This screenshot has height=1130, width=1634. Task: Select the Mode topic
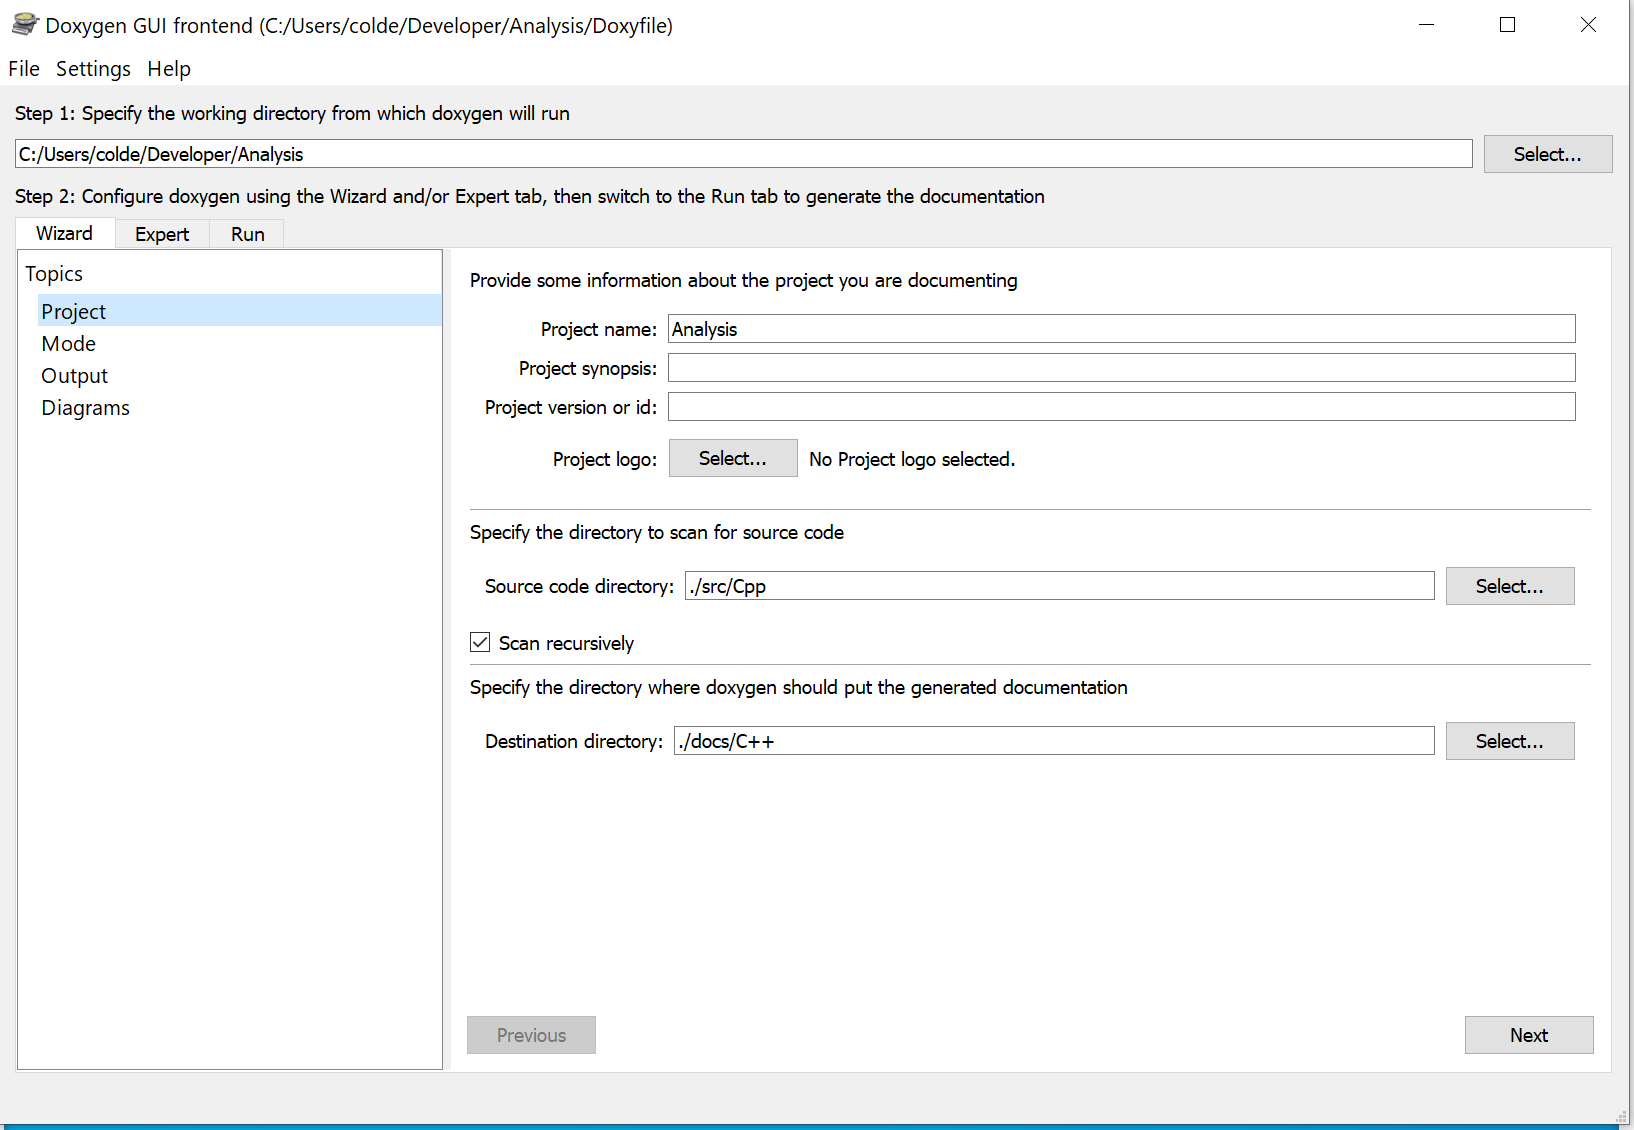point(240,343)
